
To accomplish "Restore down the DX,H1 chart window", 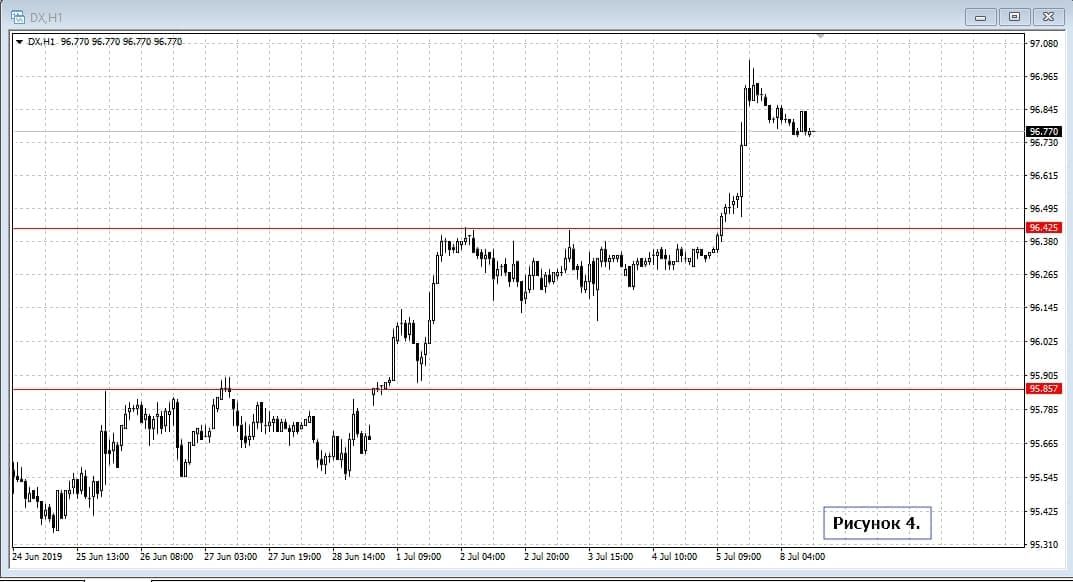I will pos(1014,17).
